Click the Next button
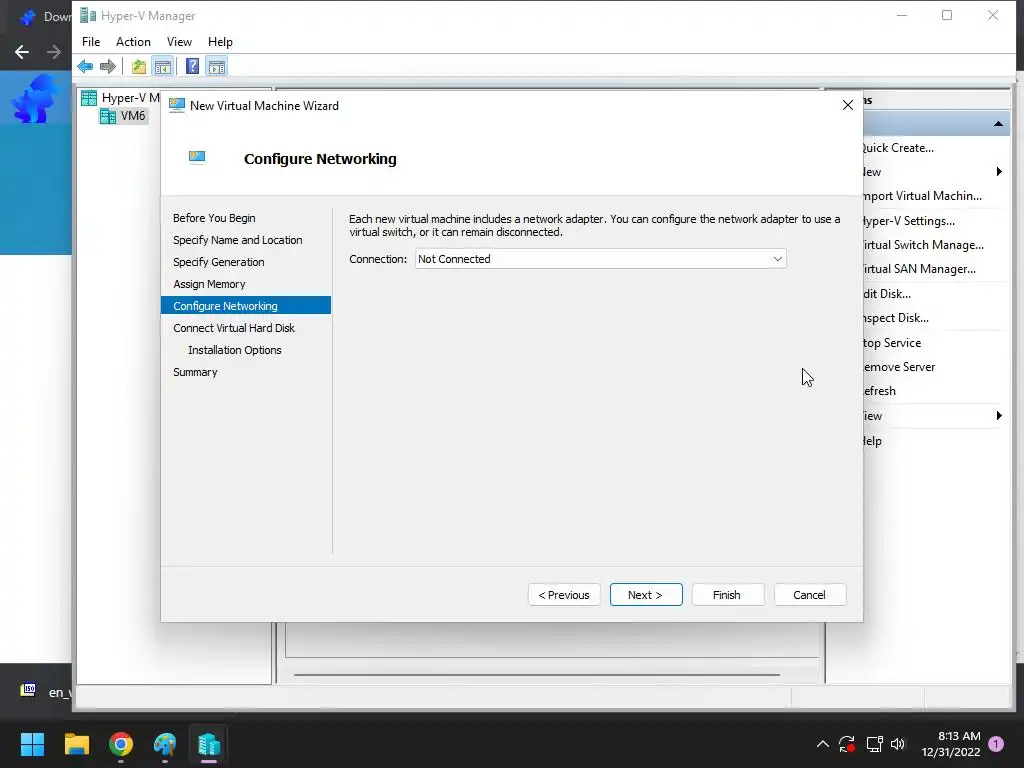The height and width of the screenshot is (768, 1024). click(646, 595)
